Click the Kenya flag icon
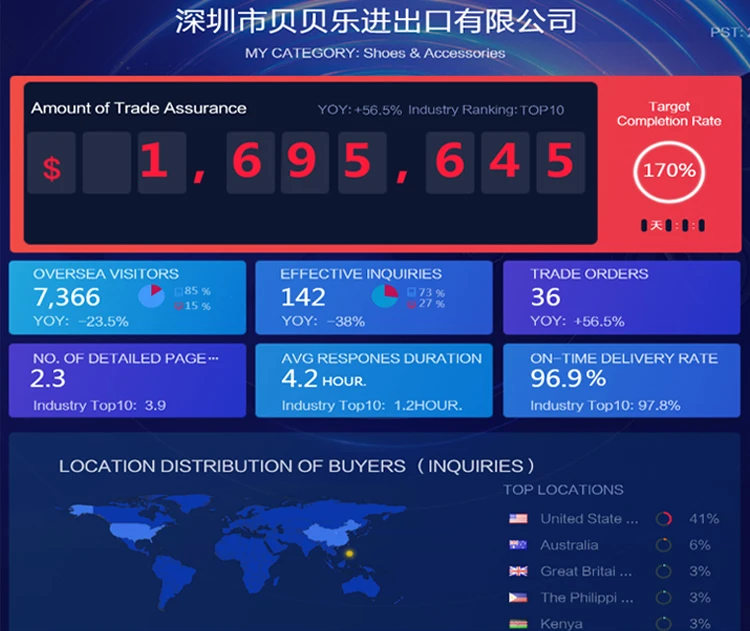This screenshot has height=631, width=750. click(x=518, y=623)
